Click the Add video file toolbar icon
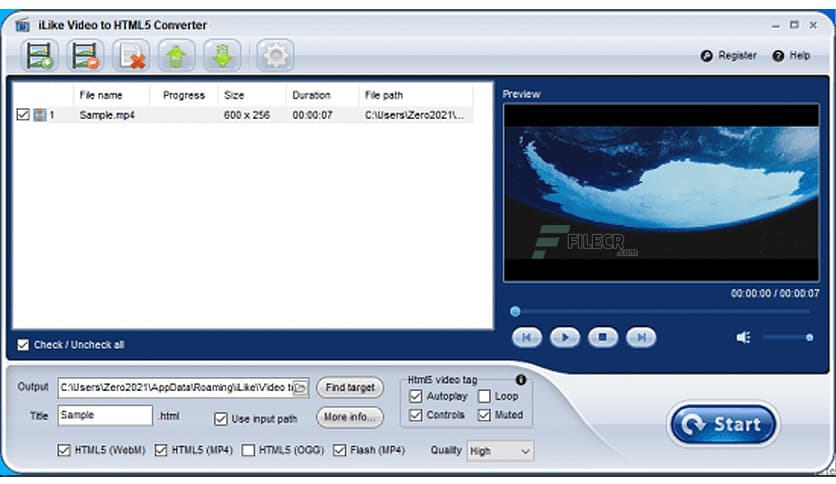Image resolution: width=836 pixels, height=484 pixels. coord(40,55)
